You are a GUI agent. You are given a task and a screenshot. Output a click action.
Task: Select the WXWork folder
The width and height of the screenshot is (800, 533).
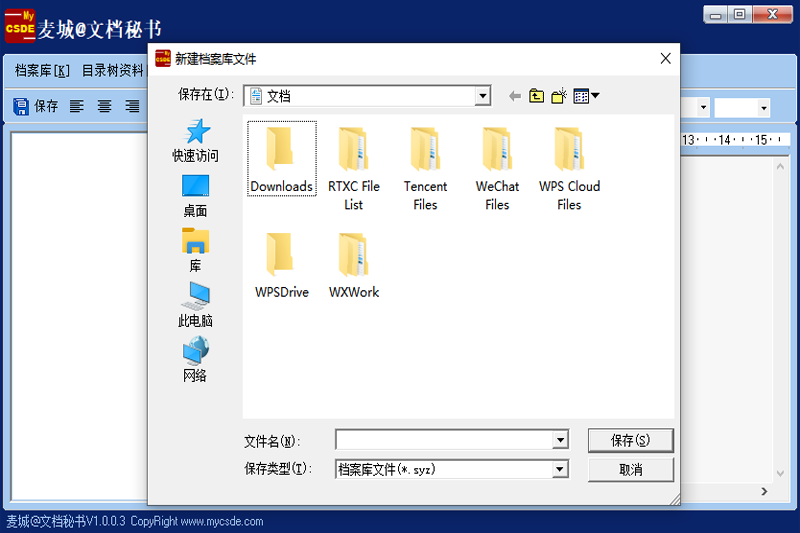coord(354,265)
